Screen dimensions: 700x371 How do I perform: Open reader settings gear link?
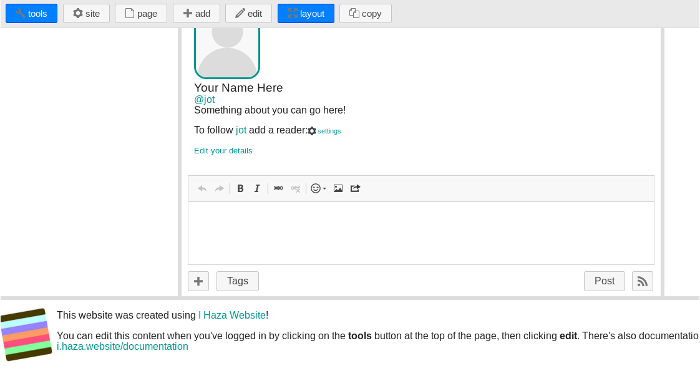pos(325,131)
